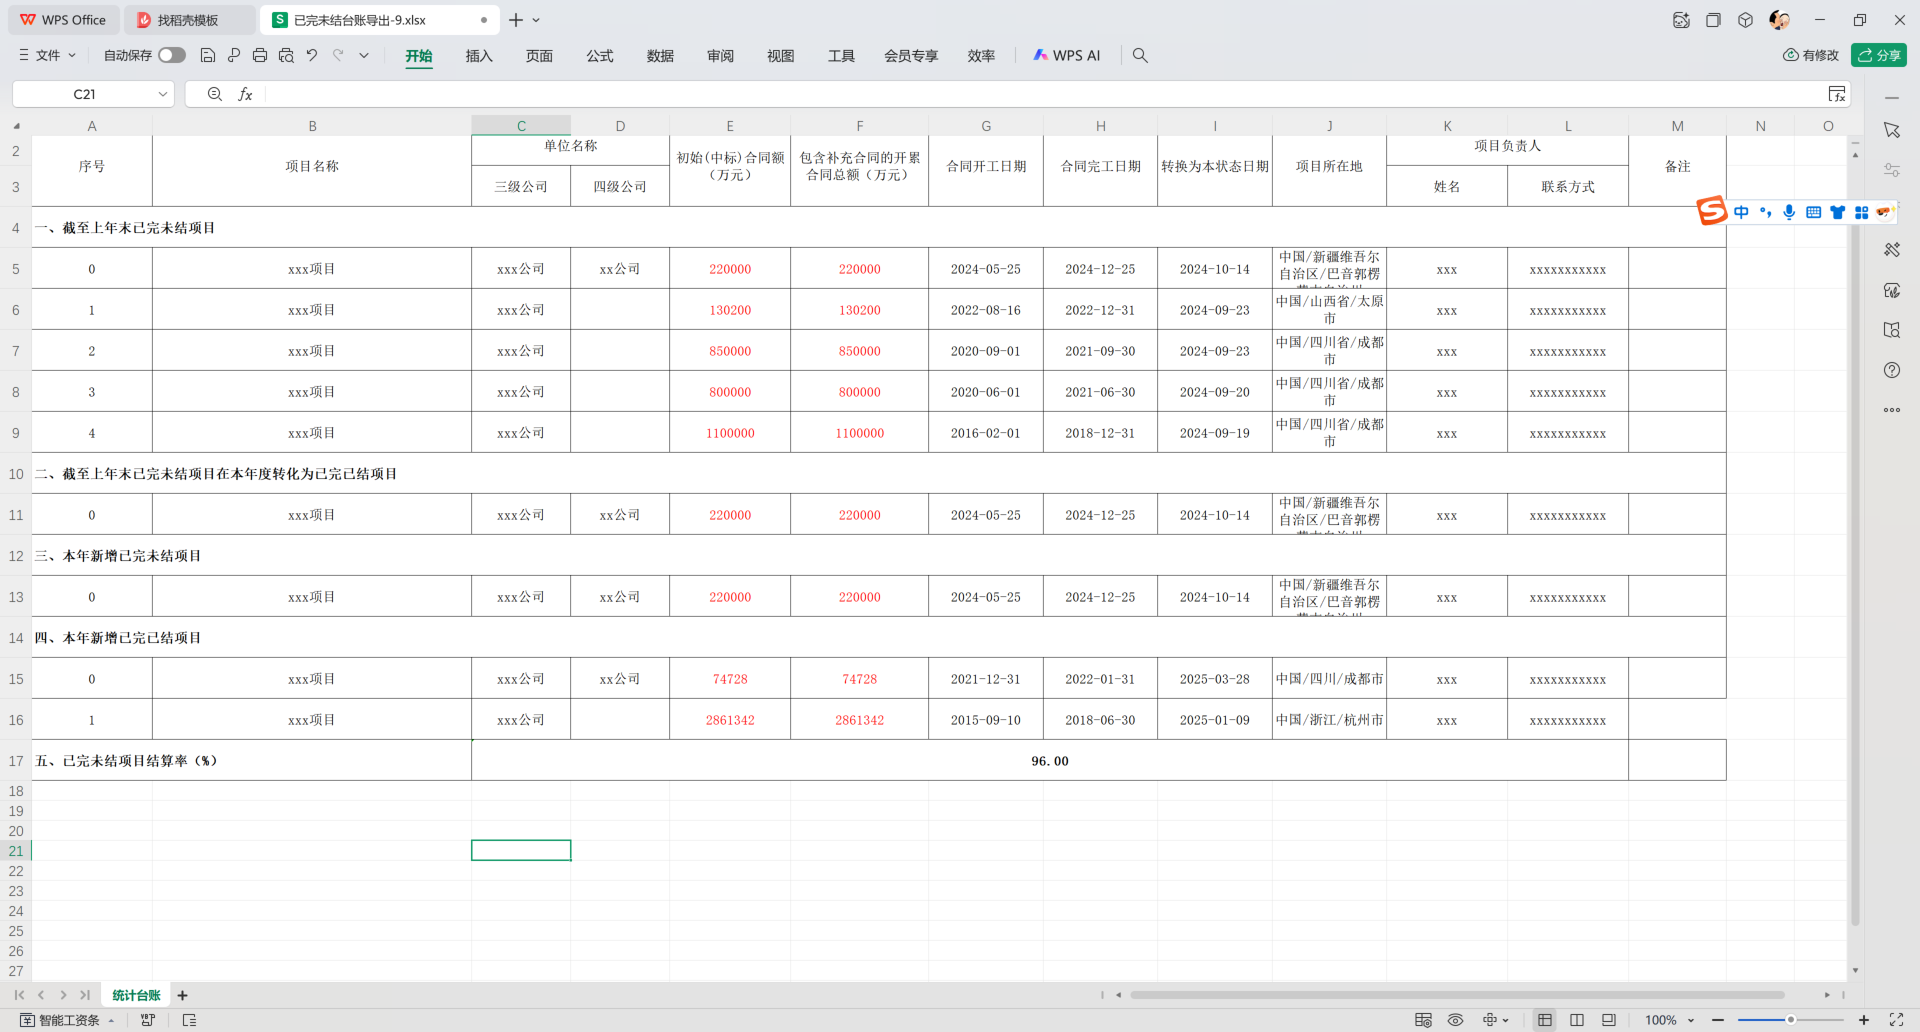Toggle Sogou Chinese/English input mode (中)

pos(1741,212)
